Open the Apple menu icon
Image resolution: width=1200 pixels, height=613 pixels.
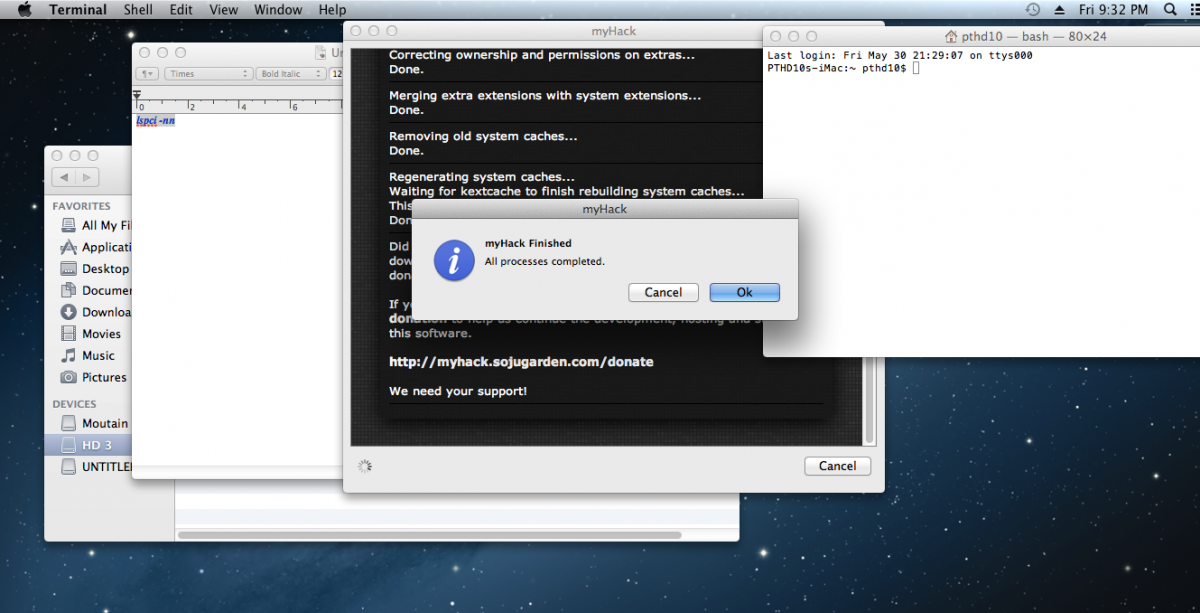[x=25, y=10]
